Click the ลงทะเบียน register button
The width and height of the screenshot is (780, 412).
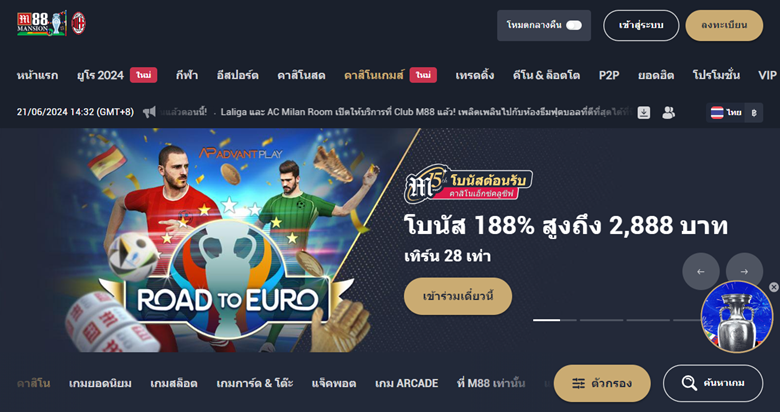point(724,25)
